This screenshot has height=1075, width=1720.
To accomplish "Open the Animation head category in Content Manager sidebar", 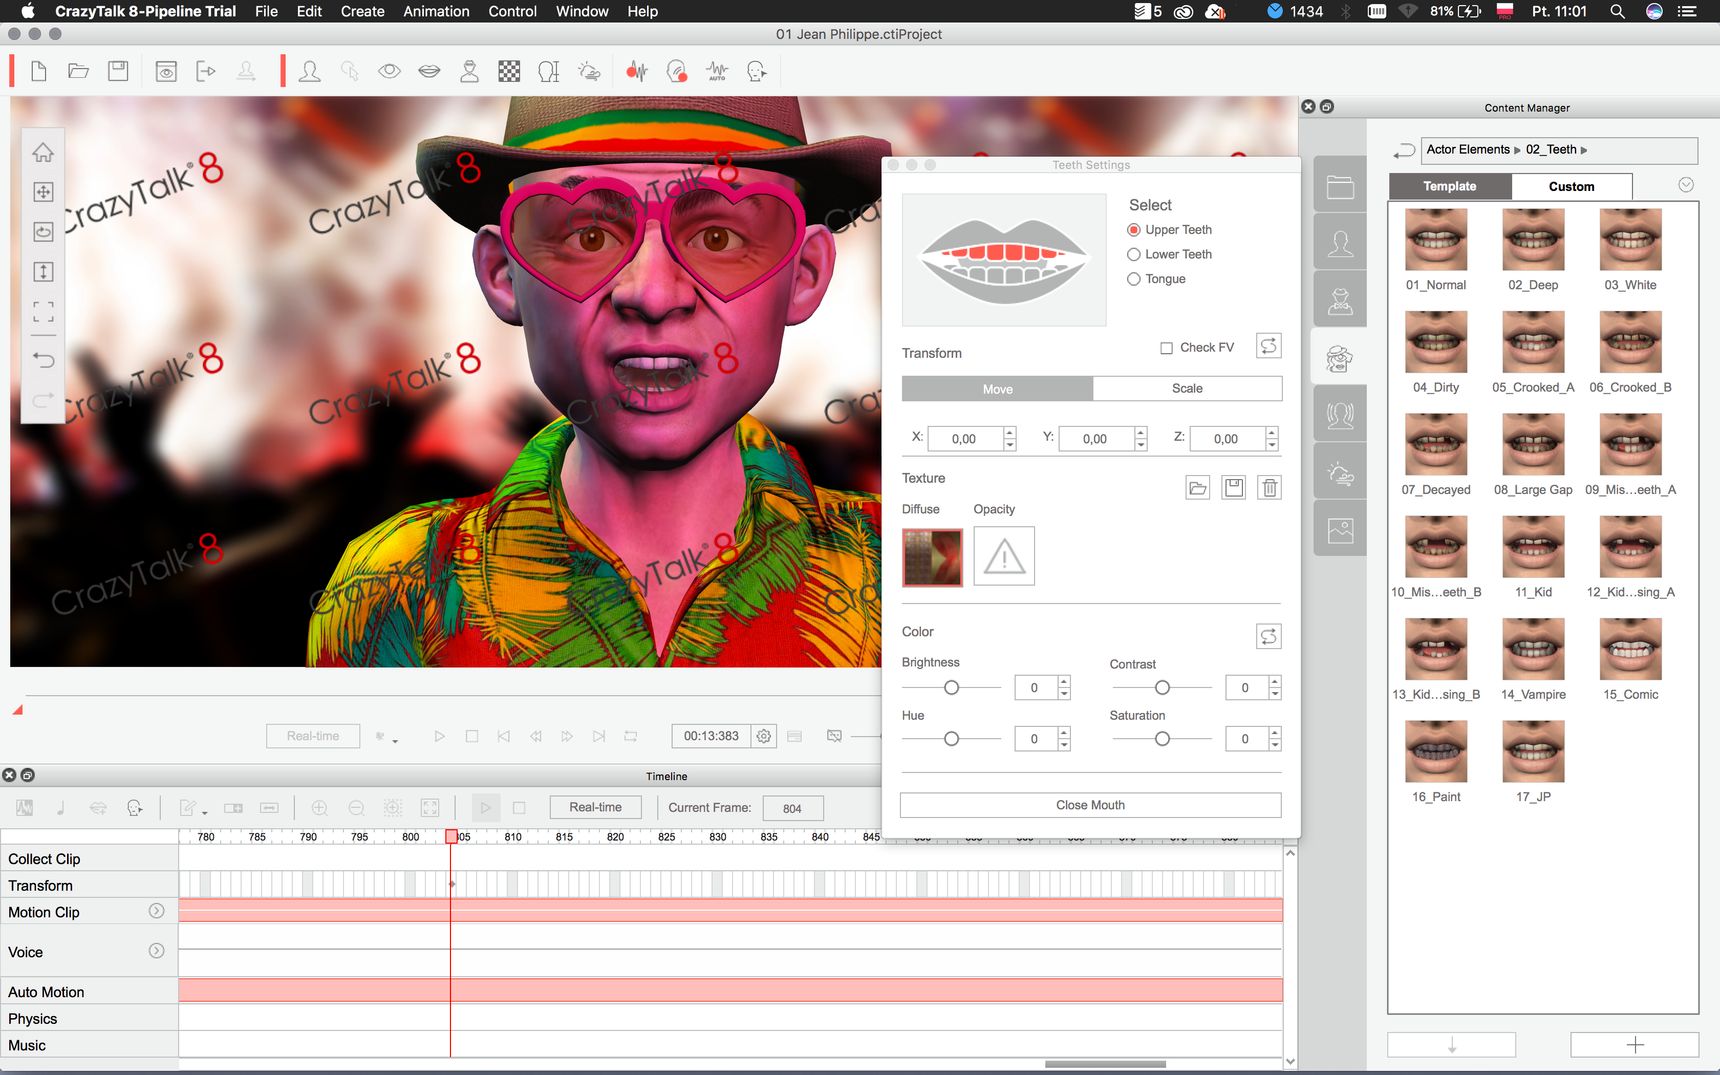I will coord(1340,415).
